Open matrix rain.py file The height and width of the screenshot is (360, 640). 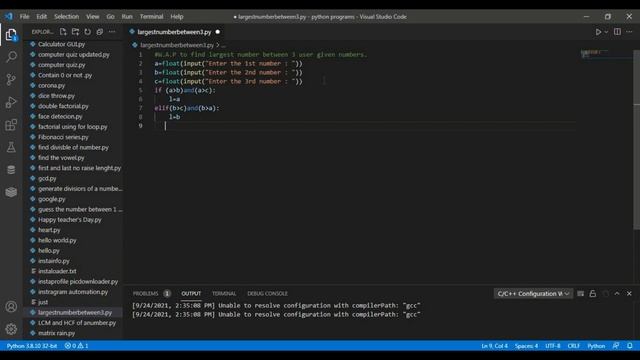pos(56,333)
